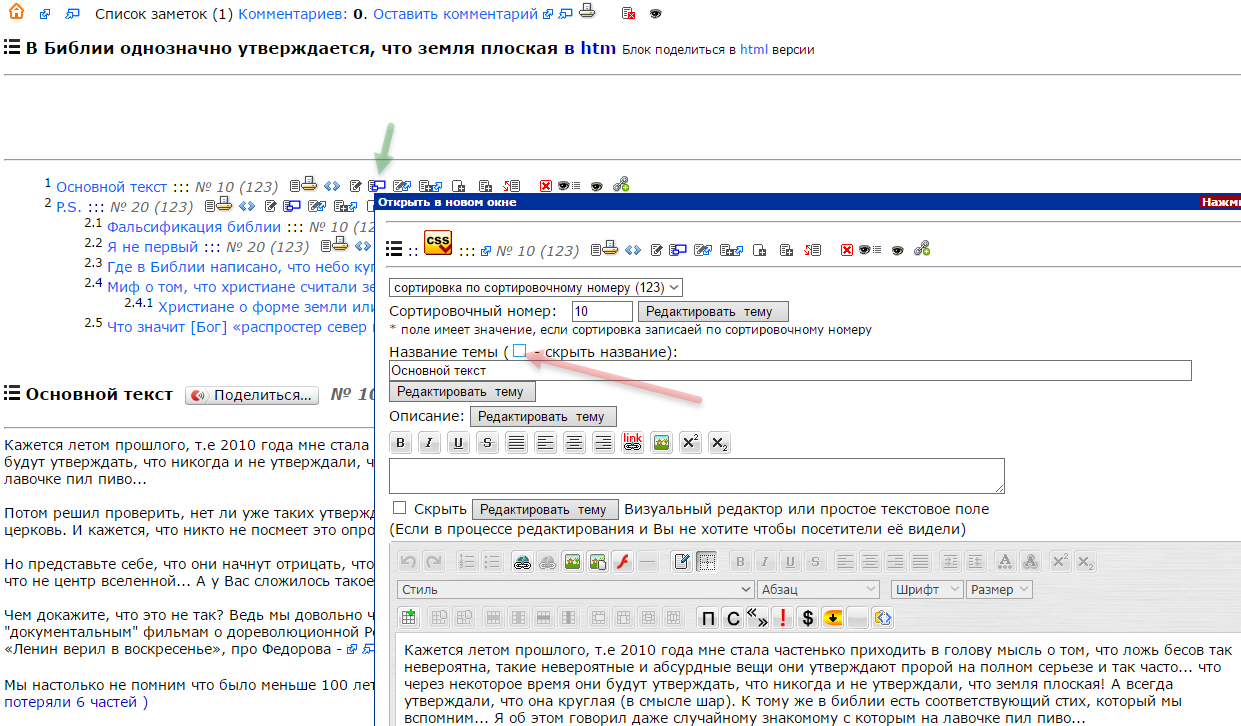Click Редактировать тему next to sort number
Image resolution: width=1241 pixels, height=726 pixels.
click(x=712, y=312)
